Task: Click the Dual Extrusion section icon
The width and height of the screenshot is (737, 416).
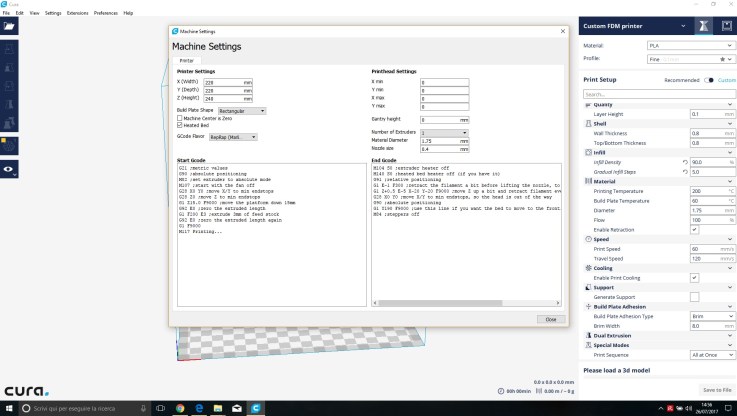Action: click(588, 335)
